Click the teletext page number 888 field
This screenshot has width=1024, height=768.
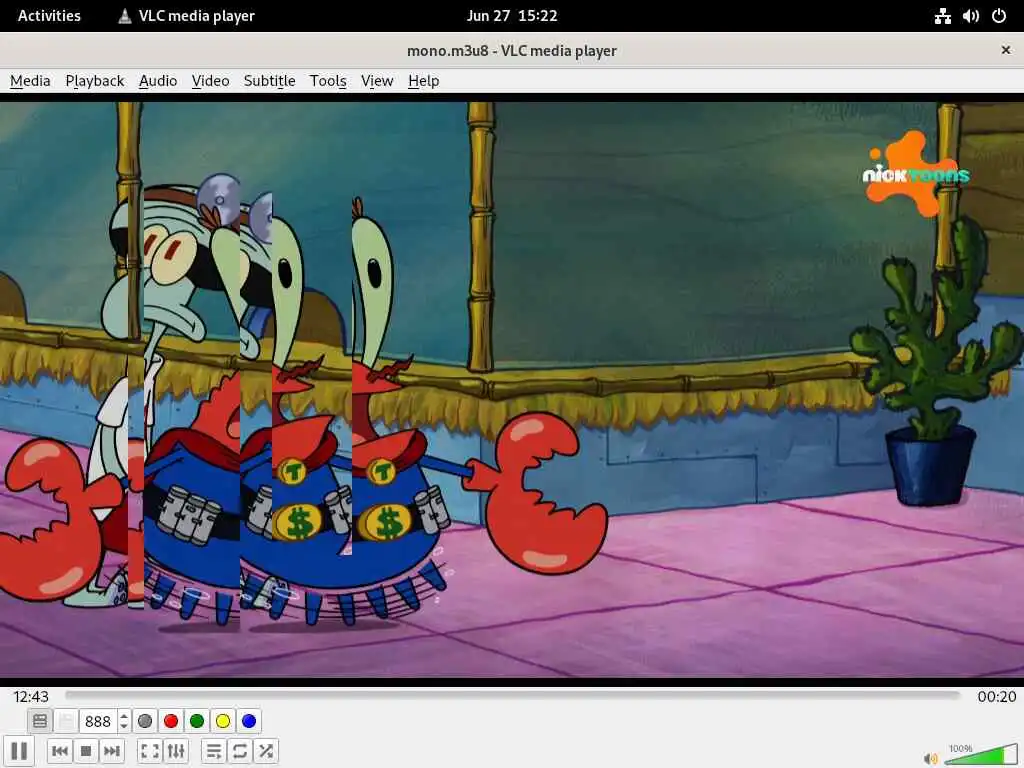[x=98, y=721]
